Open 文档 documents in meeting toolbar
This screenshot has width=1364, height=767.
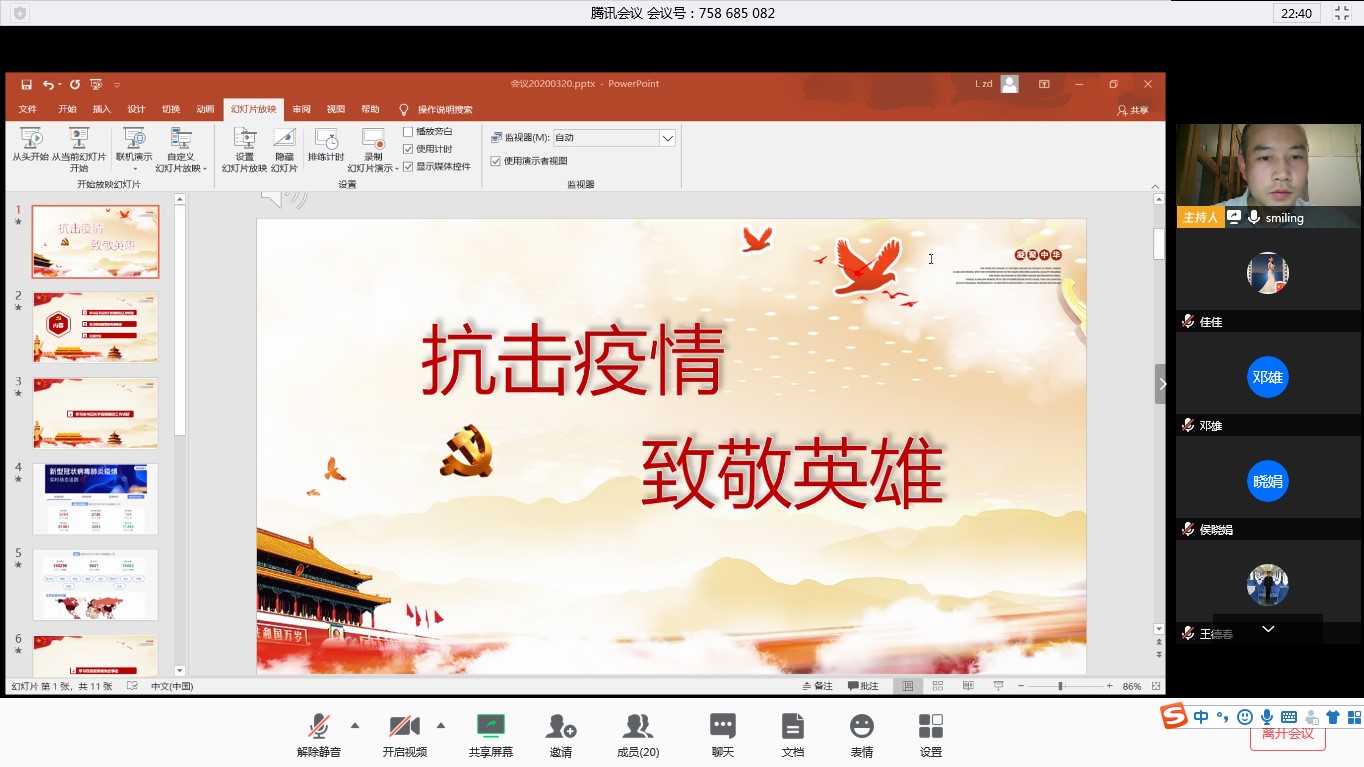pos(792,726)
